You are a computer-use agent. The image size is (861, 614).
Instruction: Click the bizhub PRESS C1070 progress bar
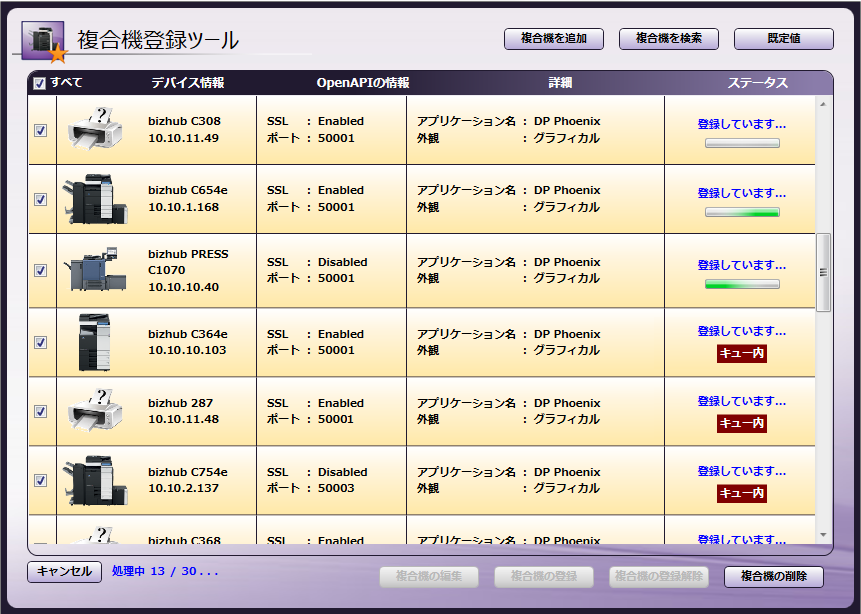tap(742, 284)
